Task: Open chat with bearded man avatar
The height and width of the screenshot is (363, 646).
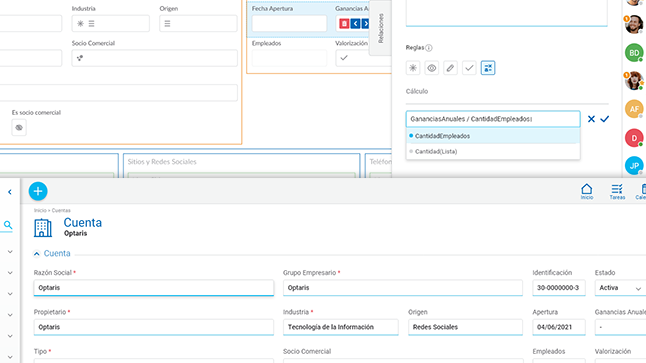Action: 634,25
